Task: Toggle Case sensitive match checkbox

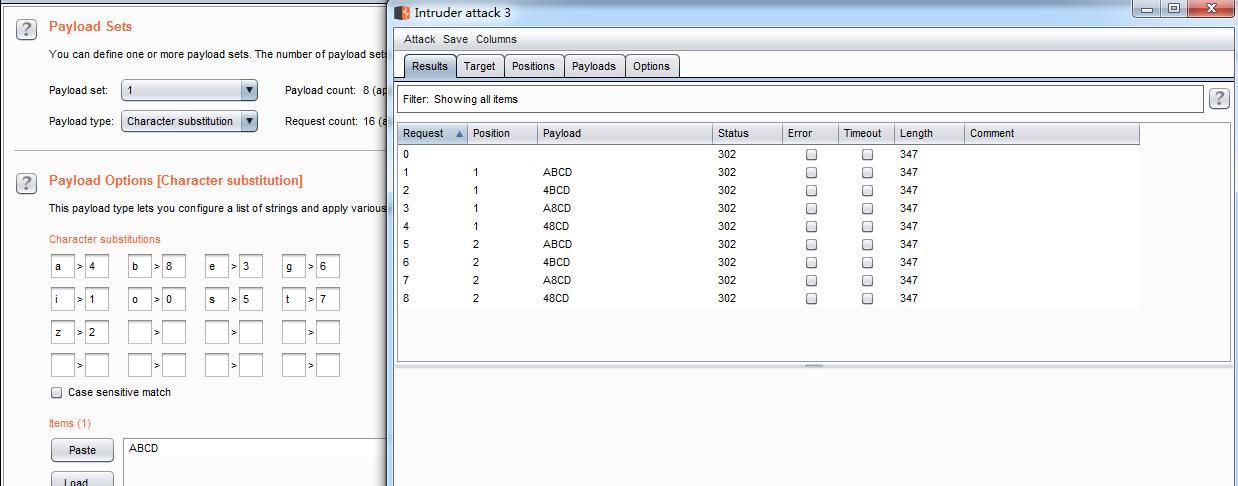Action: pos(57,393)
